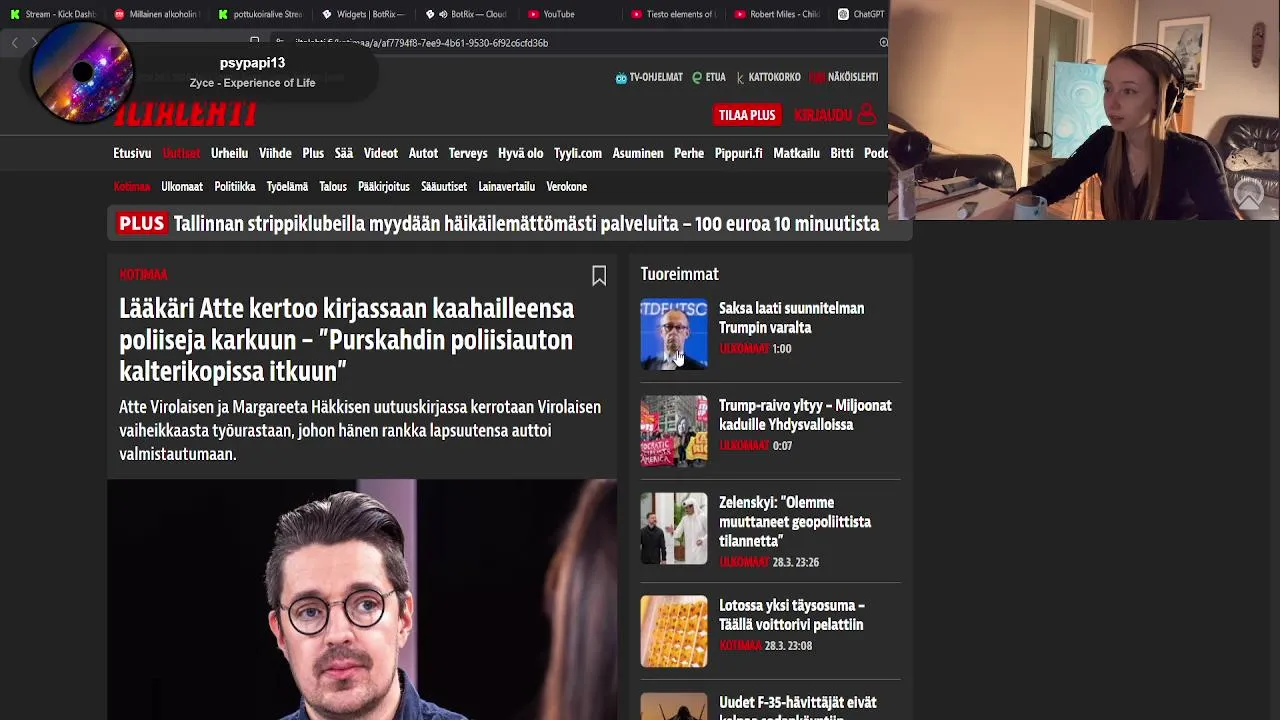Switch to the Tiesto elements tab
This screenshot has width=1280, height=720.
coord(674,14)
